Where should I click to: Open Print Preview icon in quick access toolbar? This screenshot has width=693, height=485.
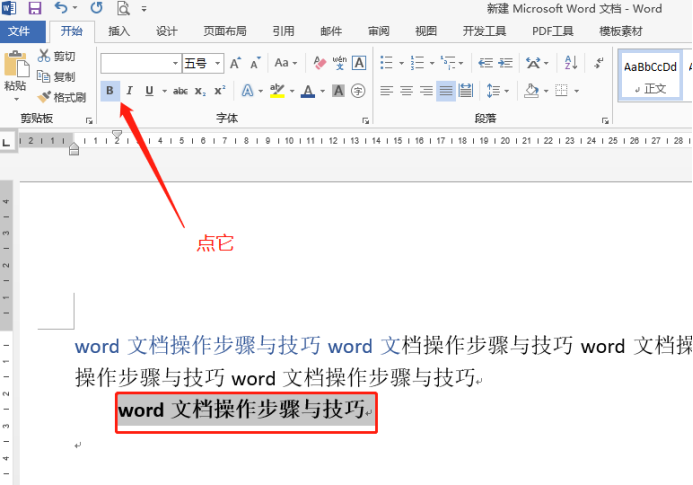pyautogui.click(x=123, y=8)
